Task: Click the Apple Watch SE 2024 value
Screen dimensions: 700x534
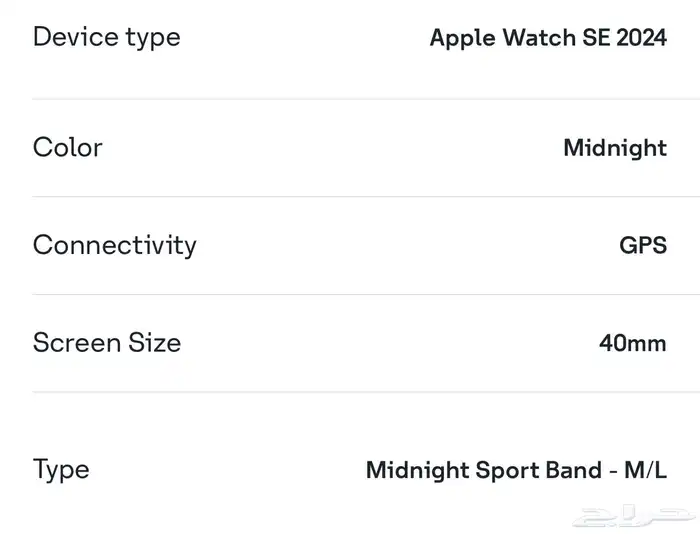Action: click(548, 38)
